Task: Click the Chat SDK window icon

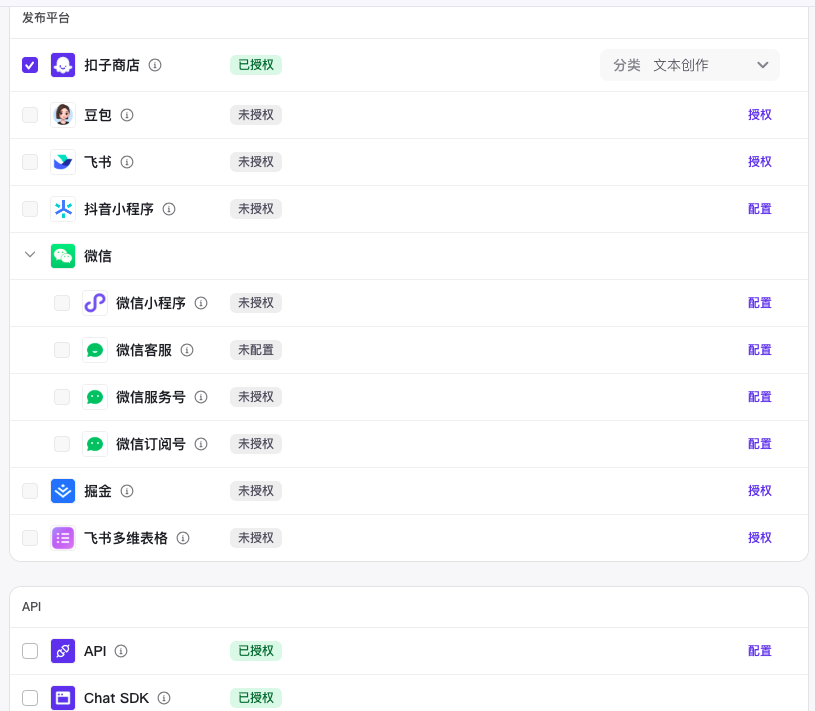Action: pyautogui.click(x=63, y=698)
